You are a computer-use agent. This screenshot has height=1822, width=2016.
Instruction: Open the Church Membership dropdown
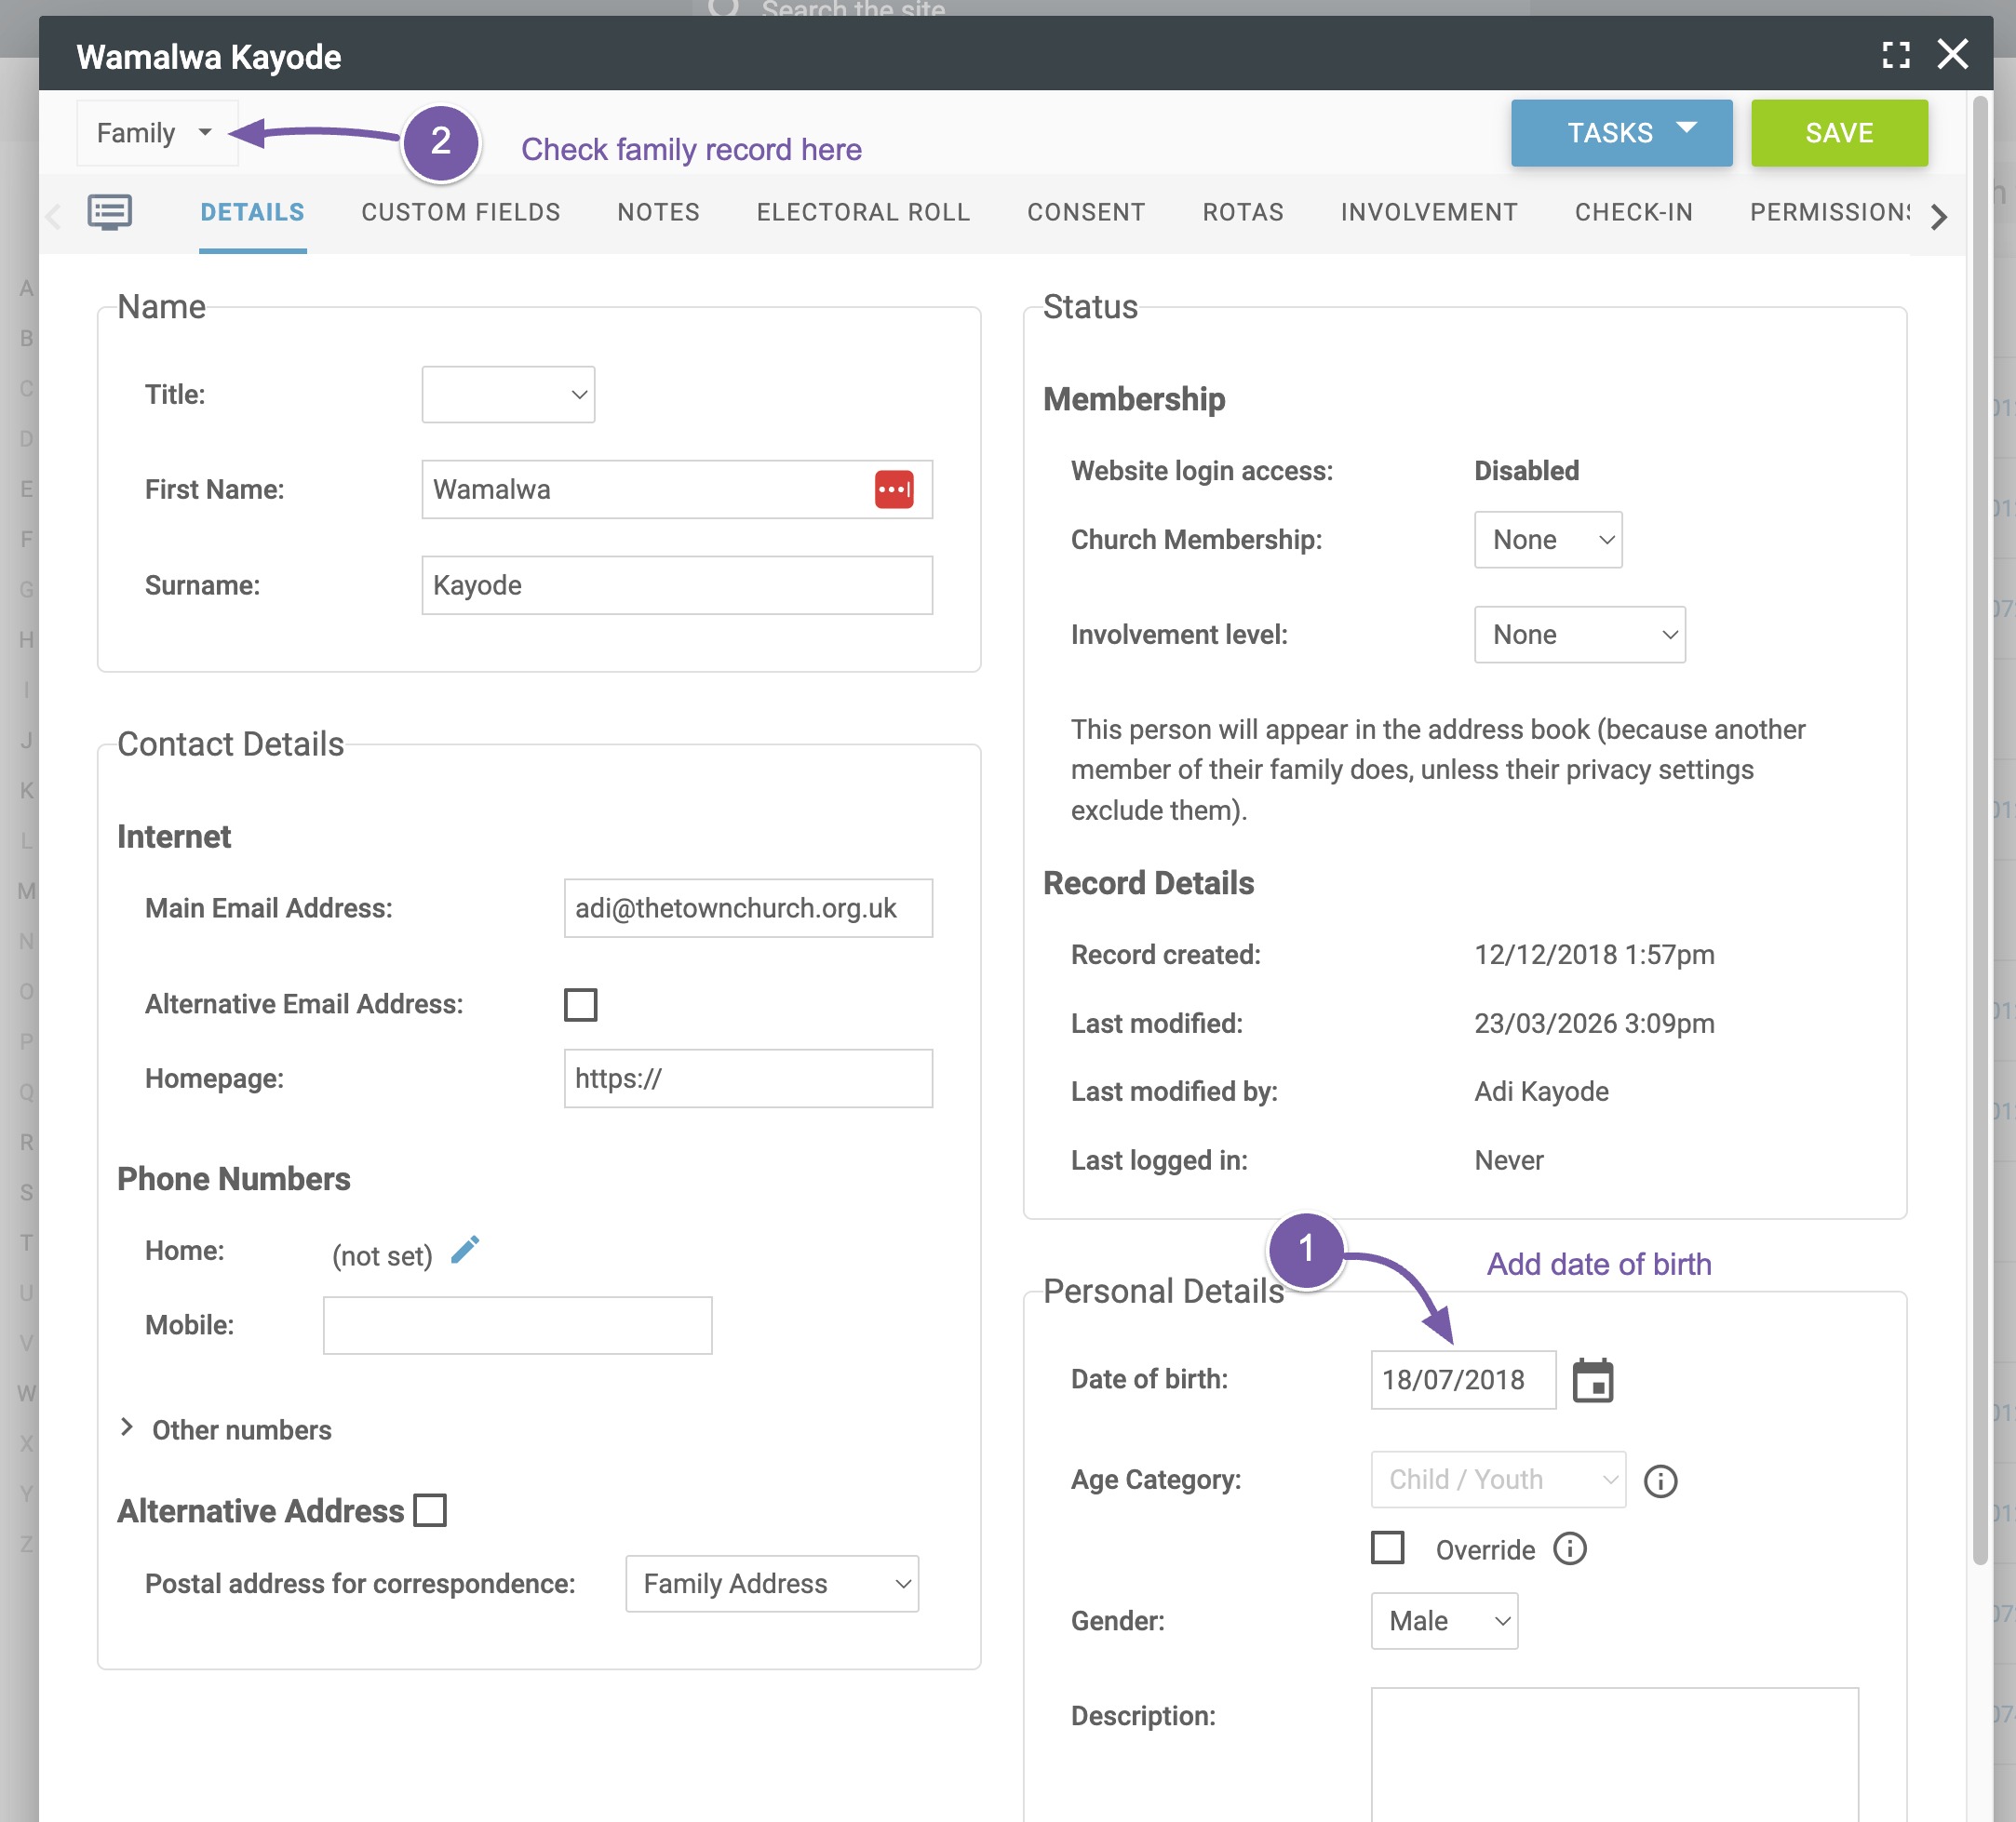tap(1547, 540)
